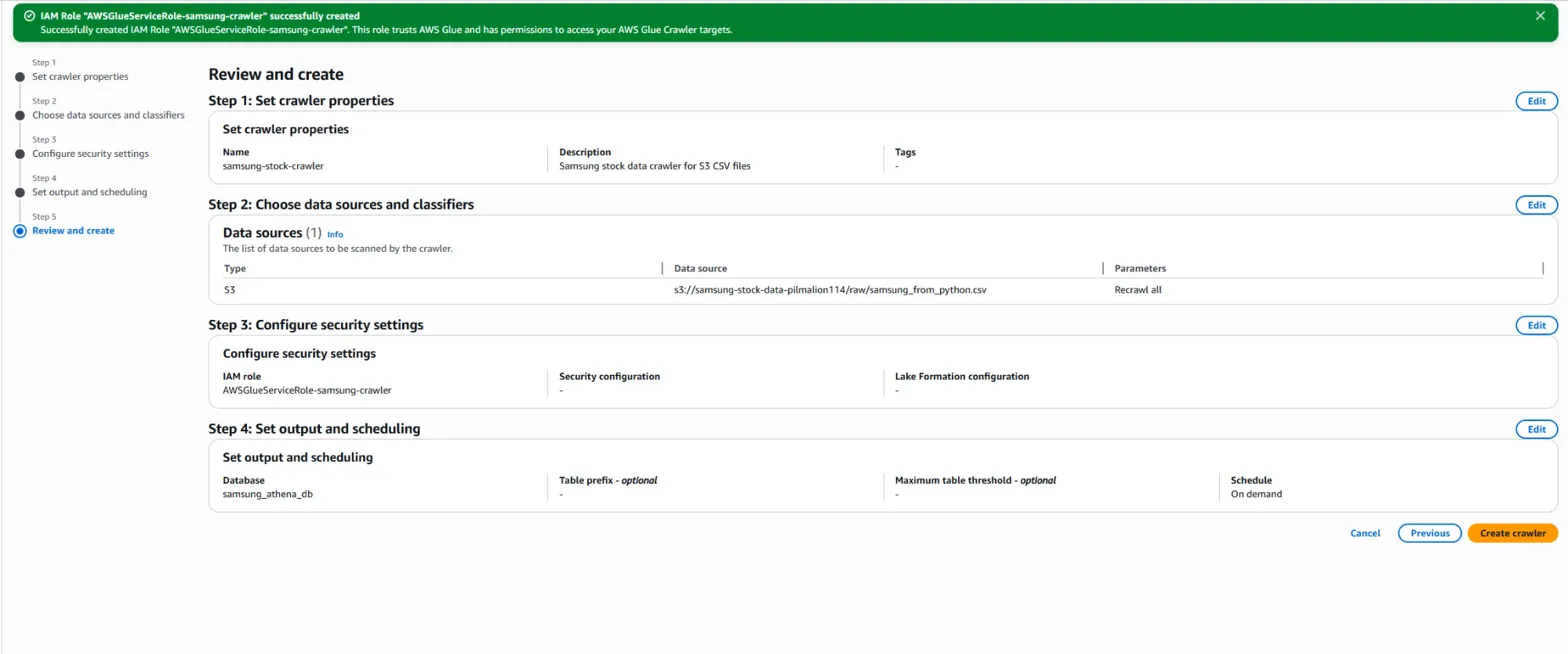Click the Step 2 bullet indicator in sidebar
This screenshot has width=1568, height=654.
point(19,116)
